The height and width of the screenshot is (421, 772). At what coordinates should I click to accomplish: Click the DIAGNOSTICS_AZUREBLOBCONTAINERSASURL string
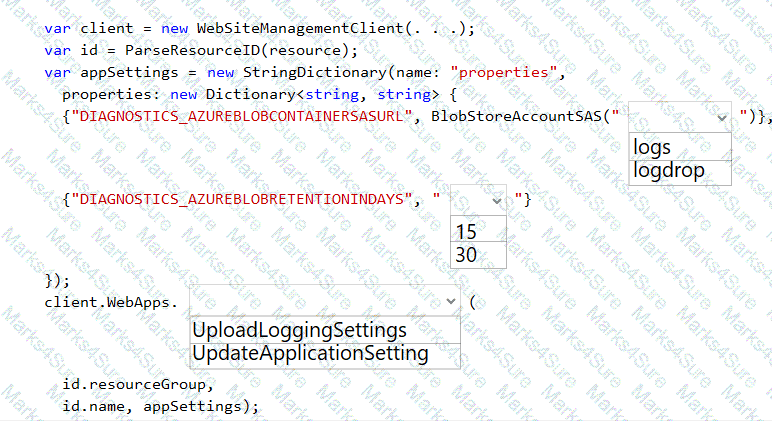tap(245, 117)
